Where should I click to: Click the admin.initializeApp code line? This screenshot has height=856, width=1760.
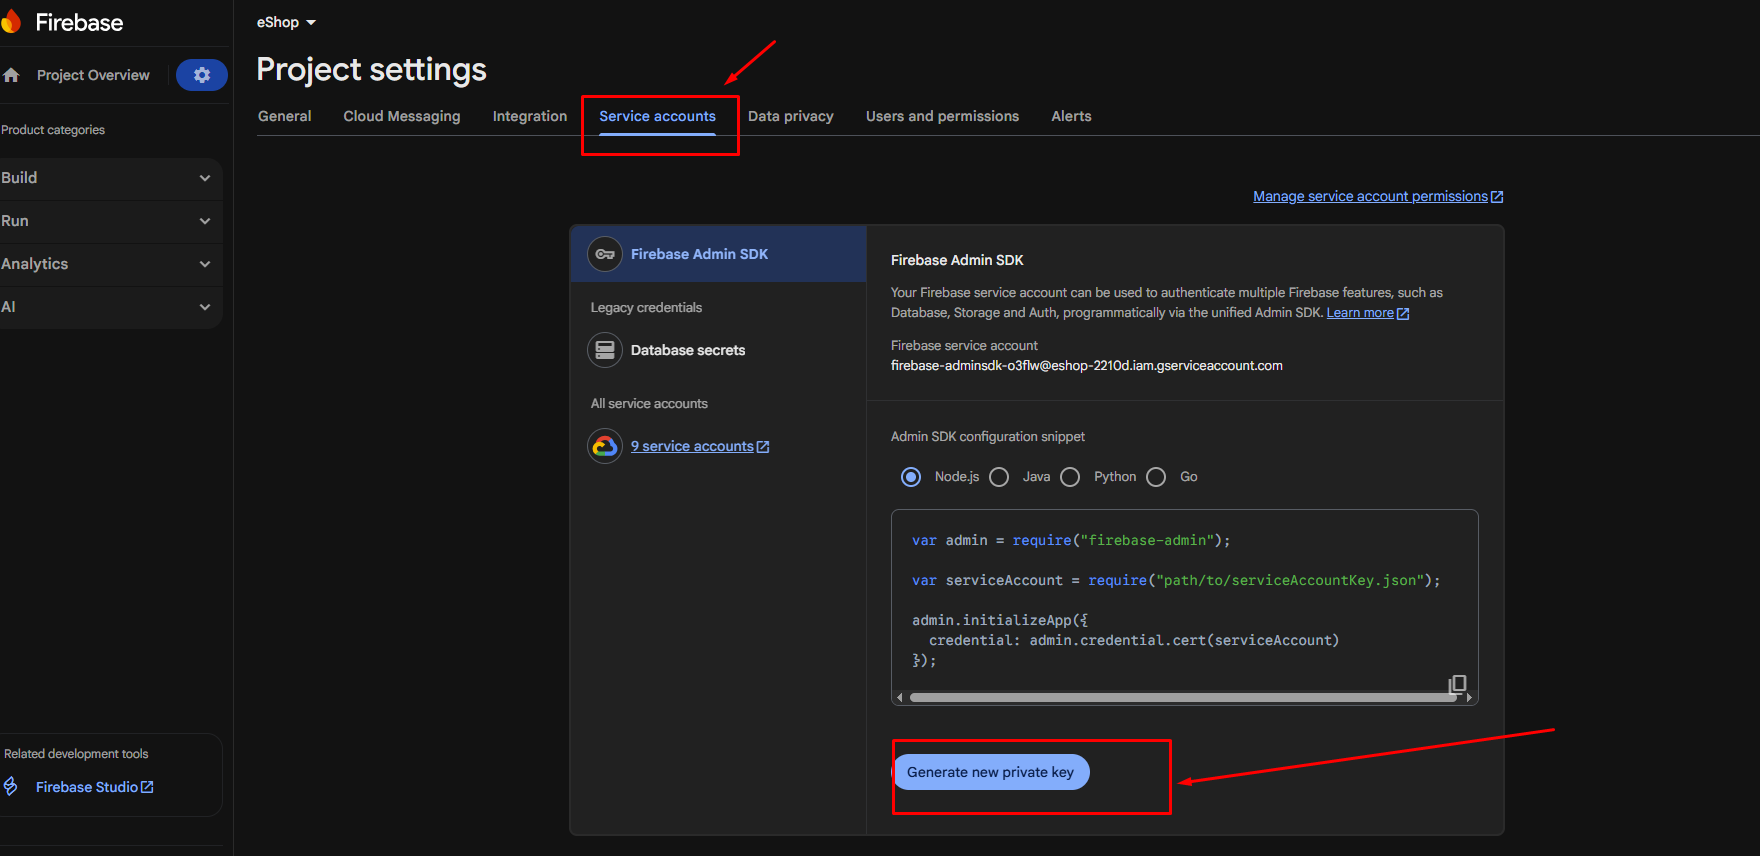[1000, 620]
